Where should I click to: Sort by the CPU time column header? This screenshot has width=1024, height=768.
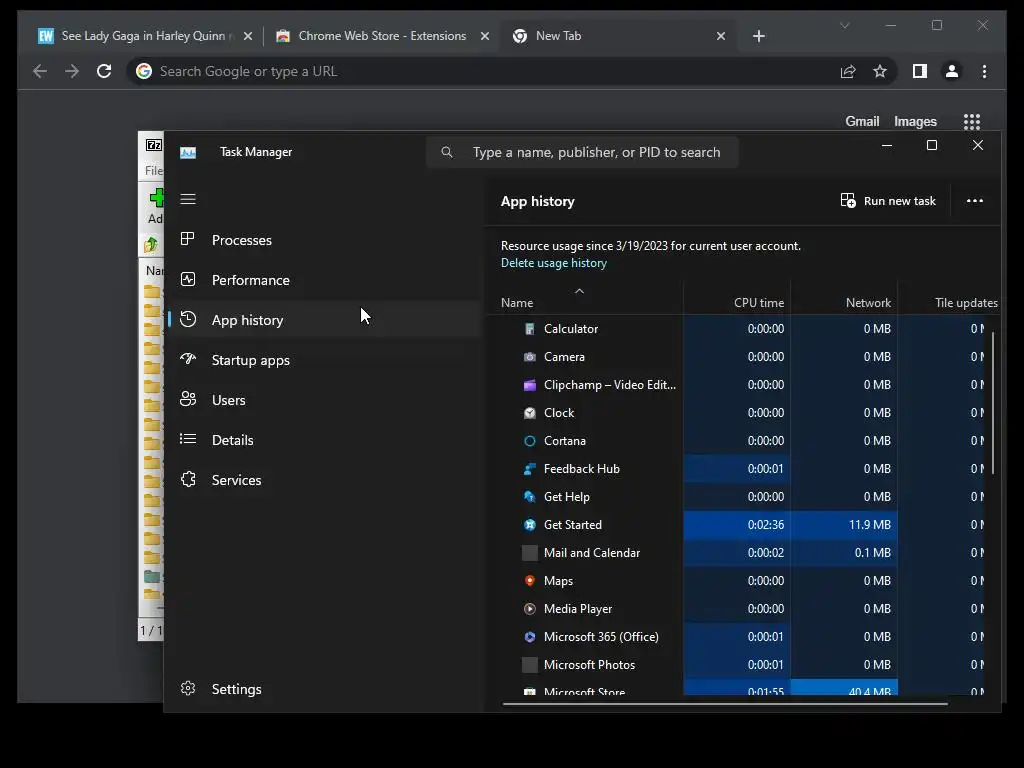737,298
